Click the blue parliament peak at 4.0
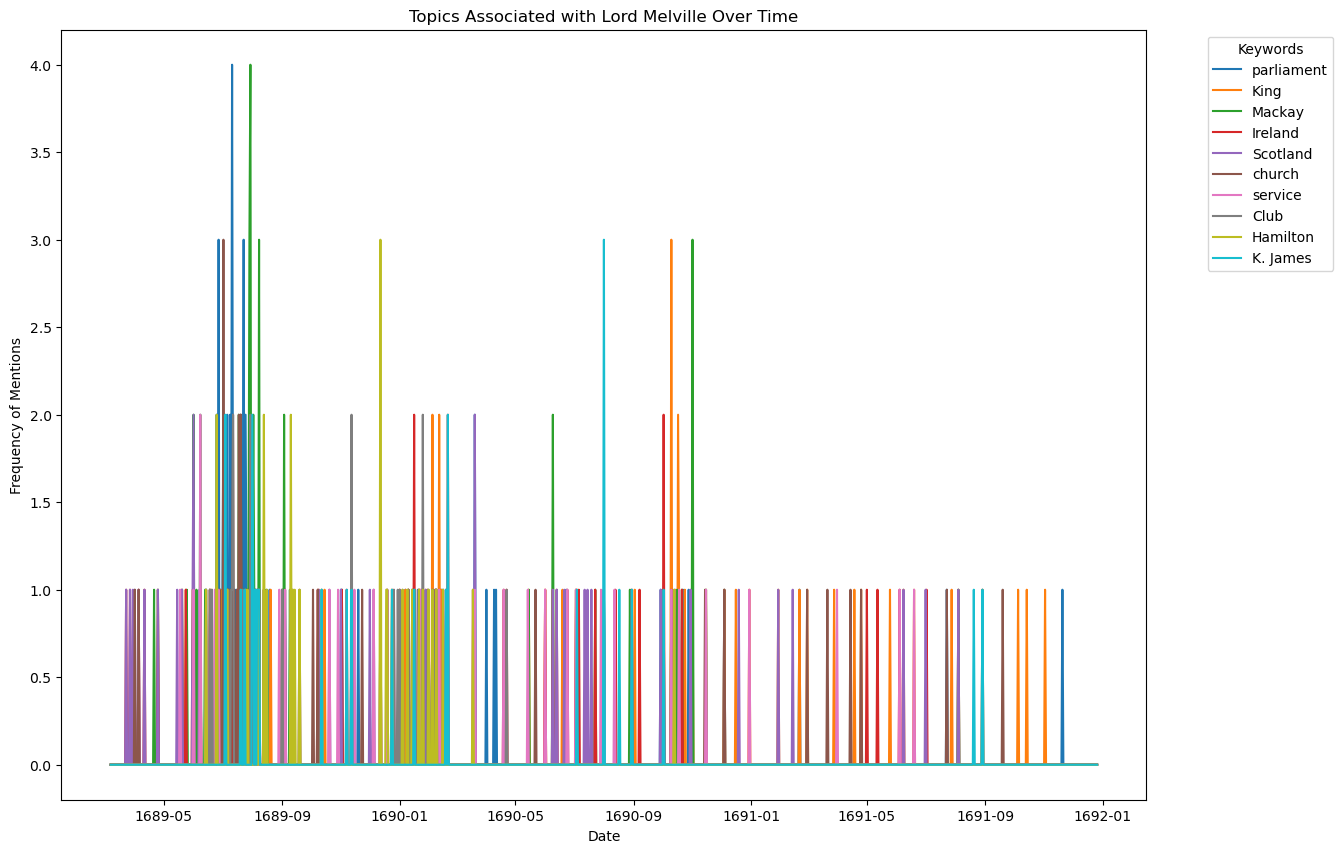 [232, 66]
